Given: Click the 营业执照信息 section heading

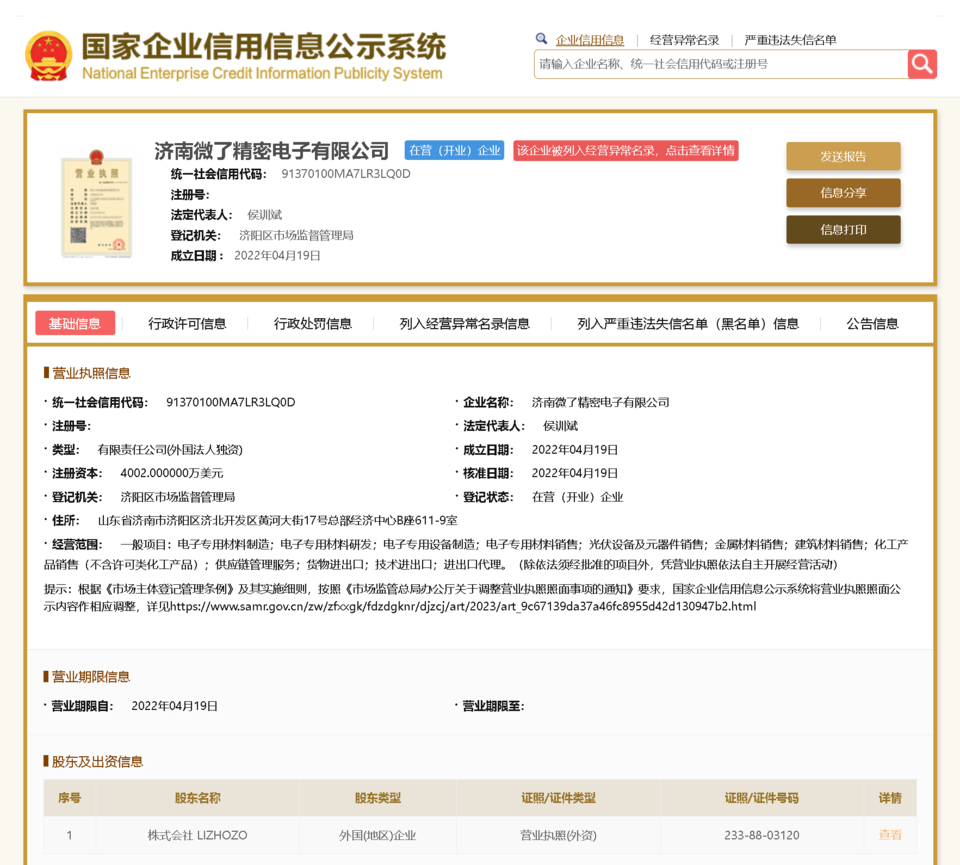Looking at the screenshot, I should click(91, 373).
